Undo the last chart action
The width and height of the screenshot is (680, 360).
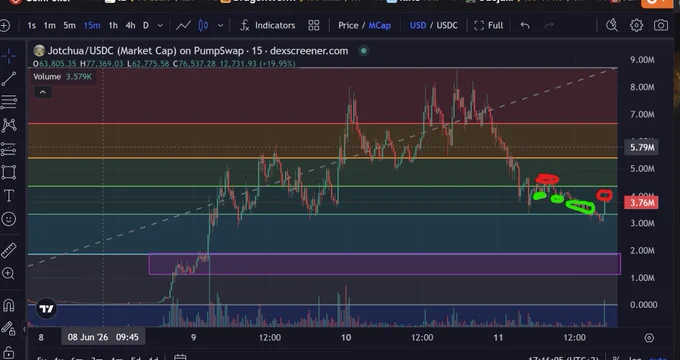[525, 26]
